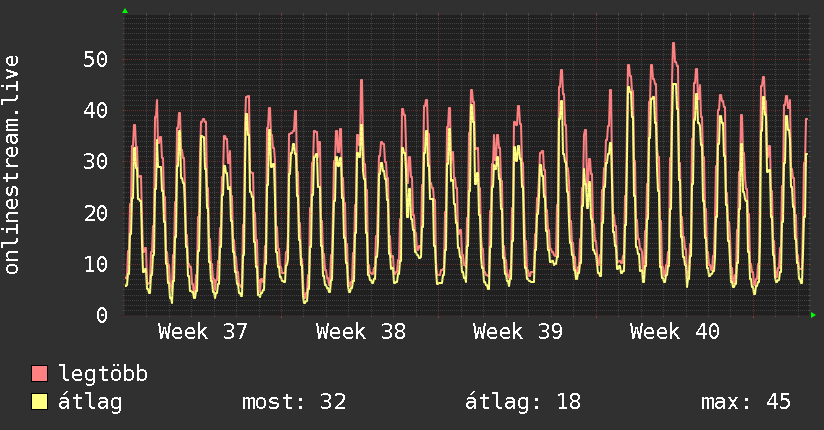Screen dimensions: 824x430
Task: Click the yellow átlag legend swatch
Action: click(39, 402)
